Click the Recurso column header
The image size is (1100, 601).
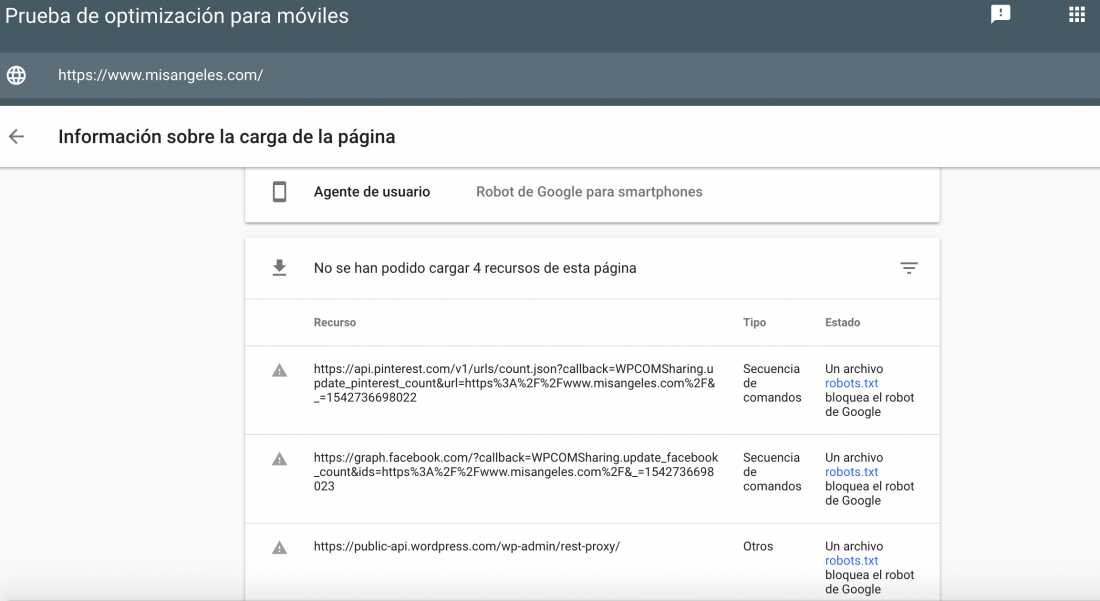(335, 323)
